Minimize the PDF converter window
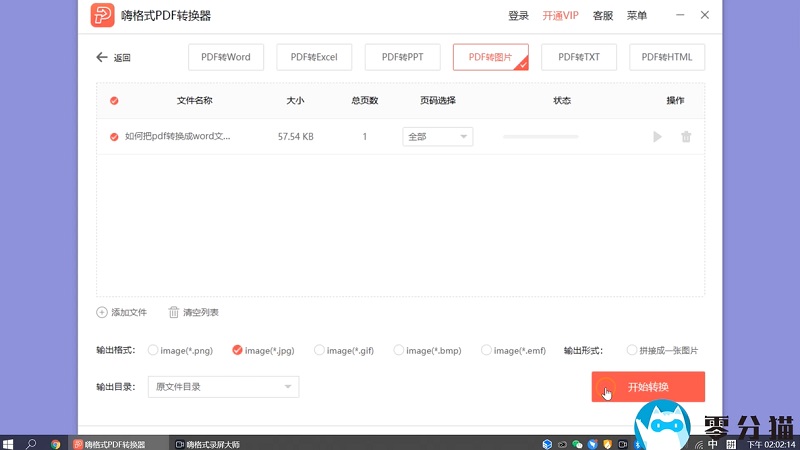Viewport: 800px width, 450px height. point(680,15)
